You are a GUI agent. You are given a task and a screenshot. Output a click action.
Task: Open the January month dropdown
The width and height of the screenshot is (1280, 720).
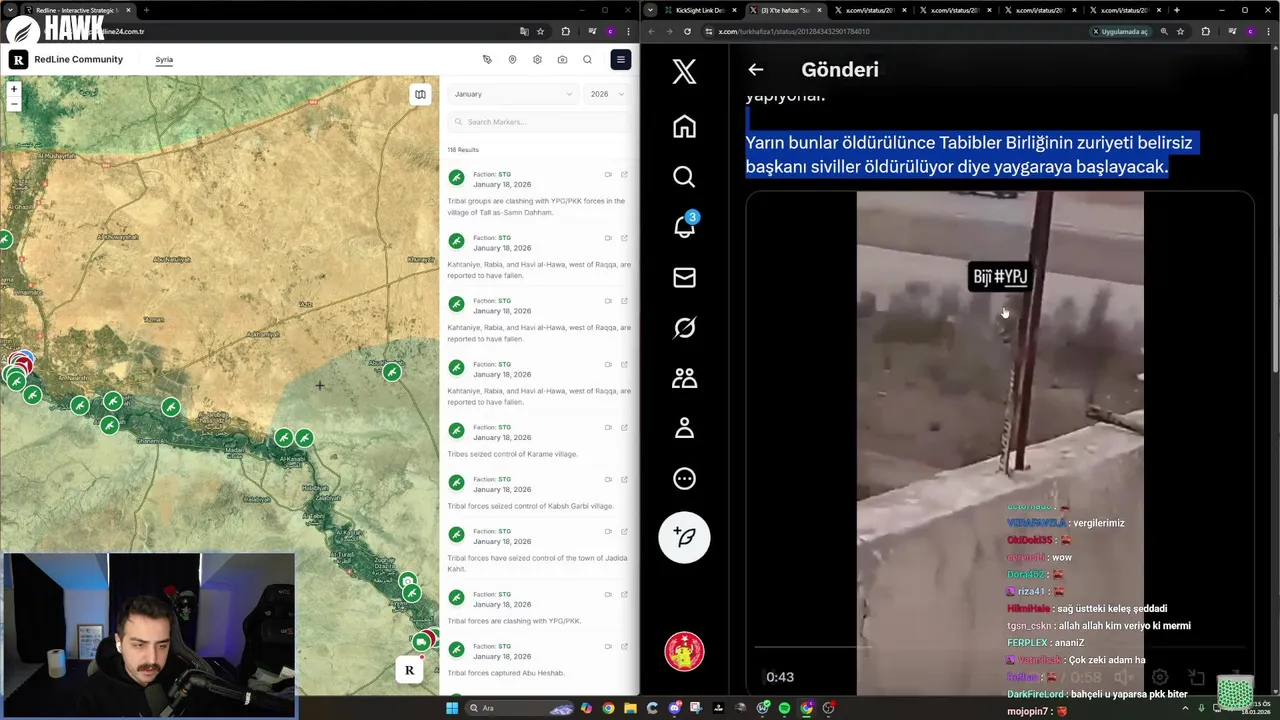pyautogui.click(x=513, y=94)
